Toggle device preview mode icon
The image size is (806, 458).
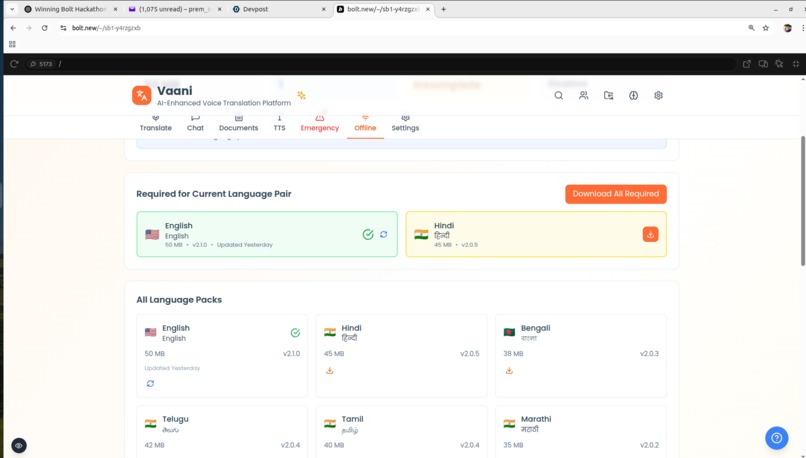(x=763, y=64)
